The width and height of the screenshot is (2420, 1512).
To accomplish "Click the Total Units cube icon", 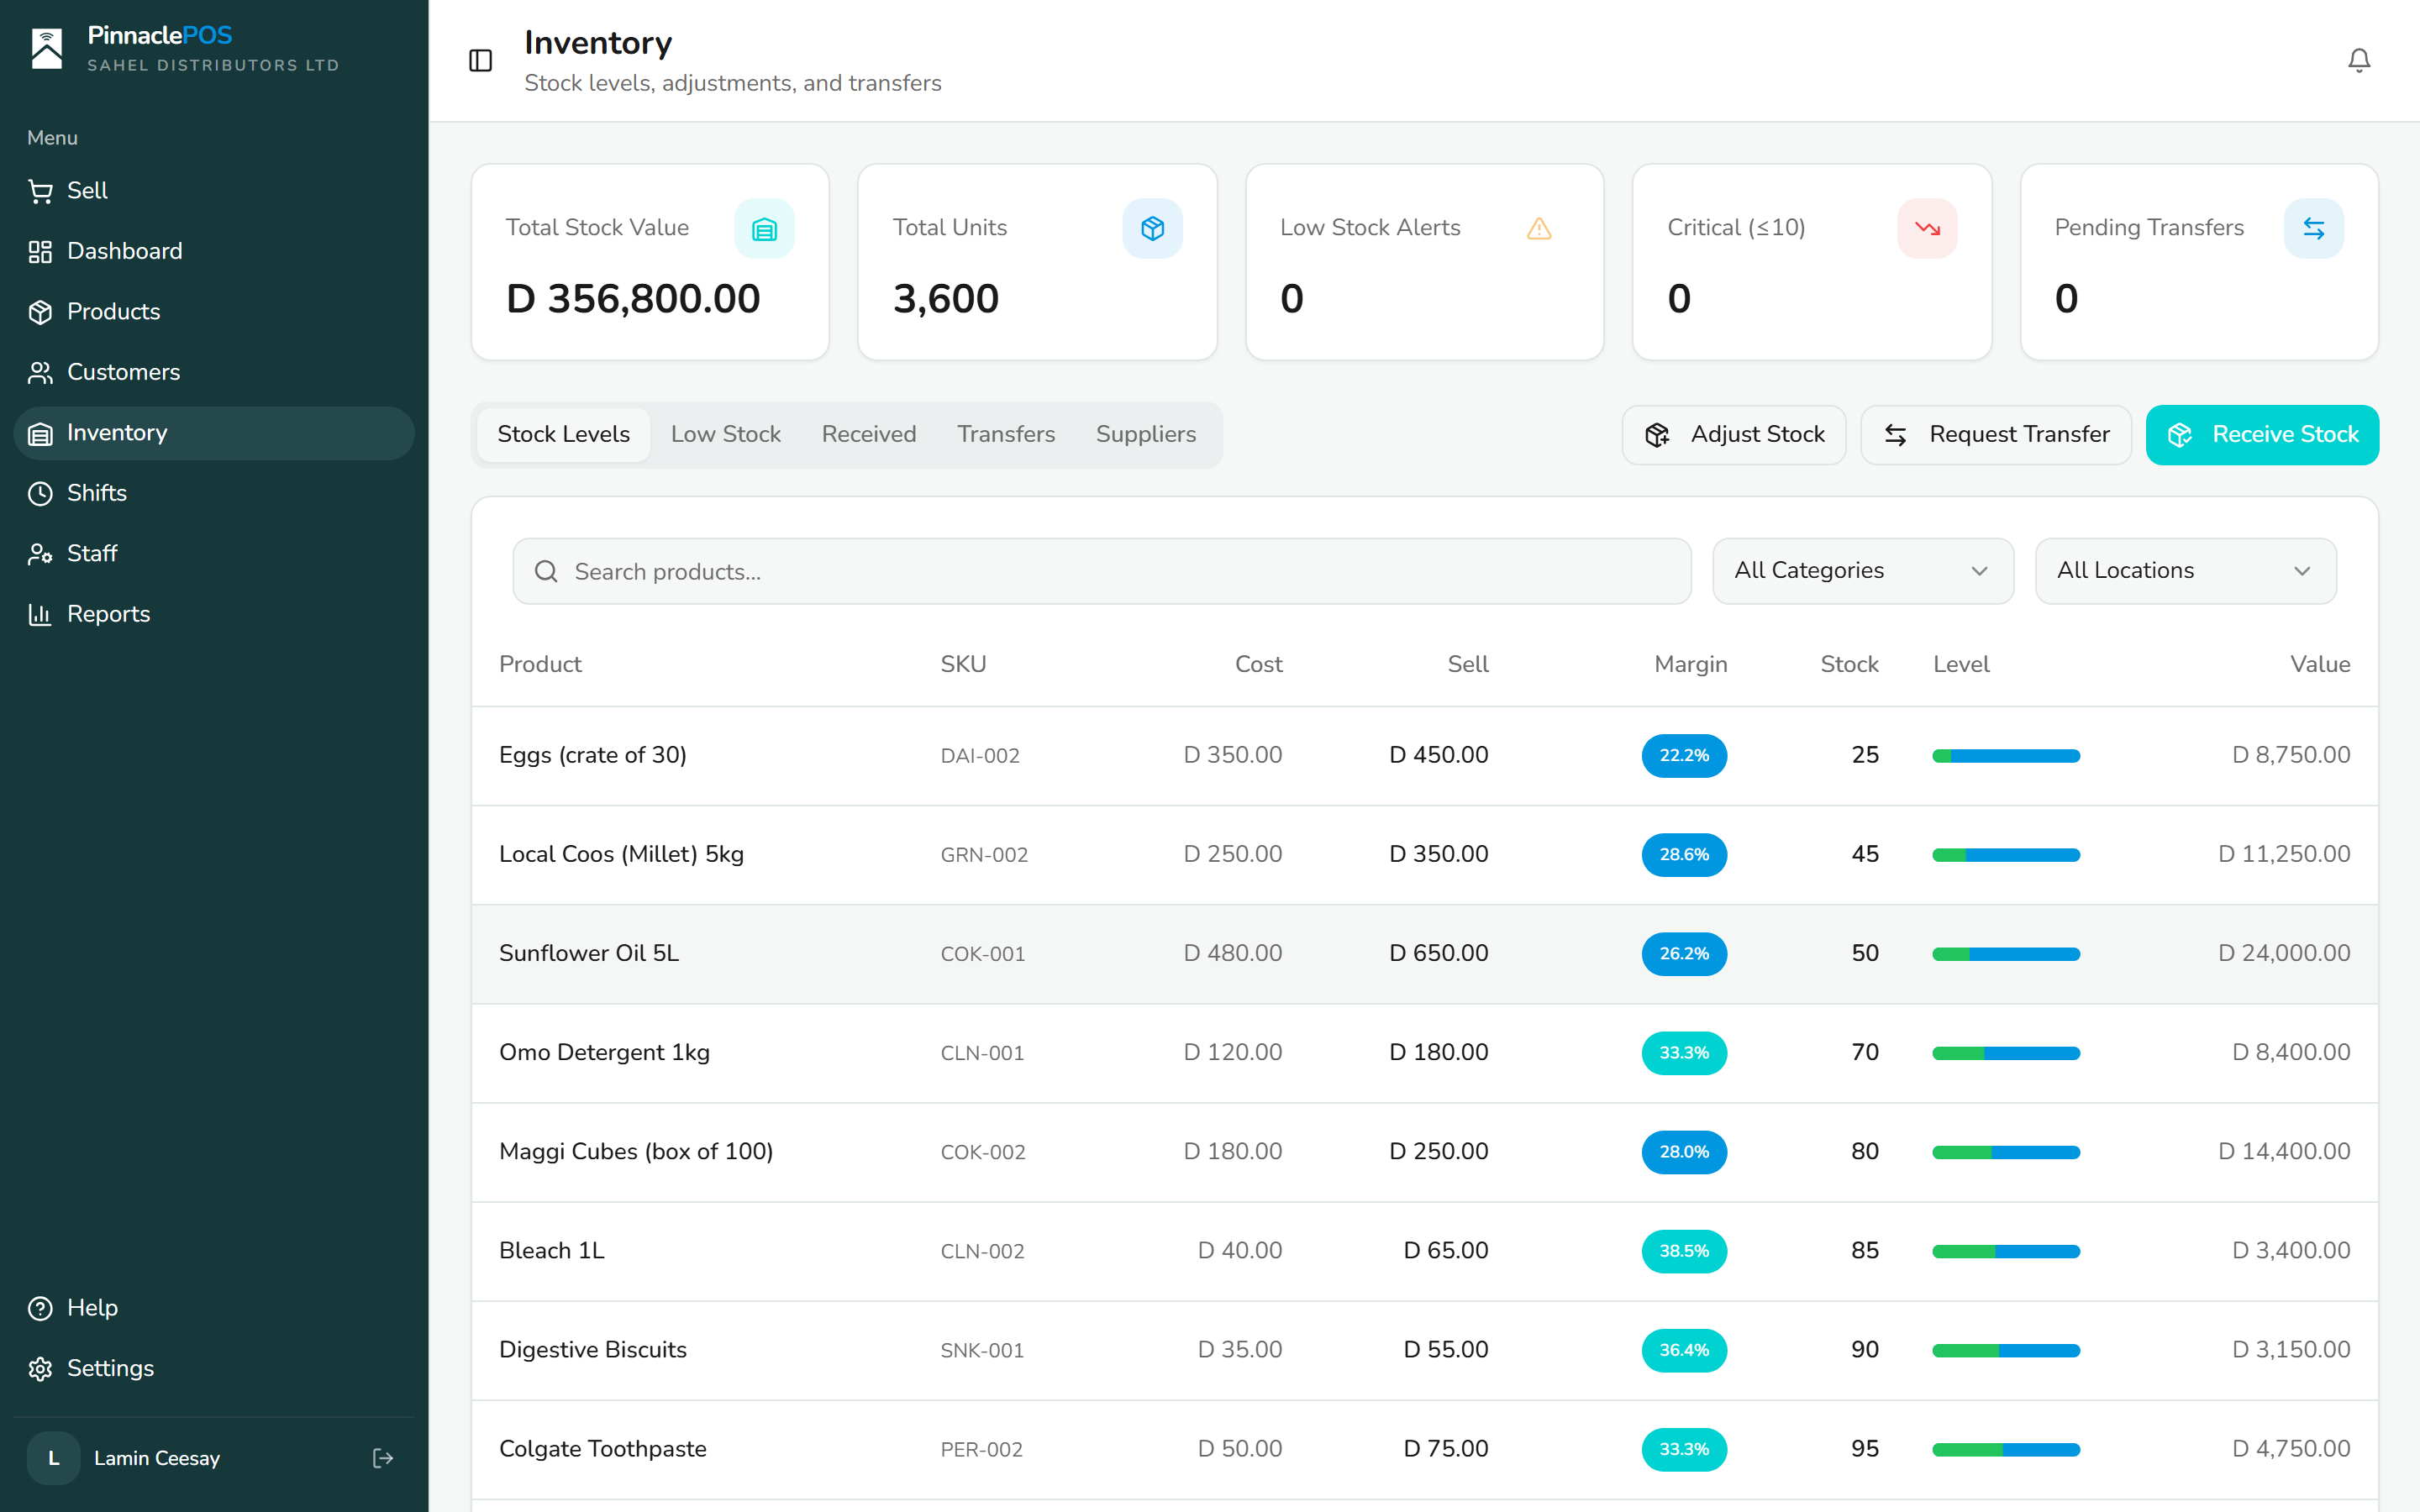I will [1152, 229].
